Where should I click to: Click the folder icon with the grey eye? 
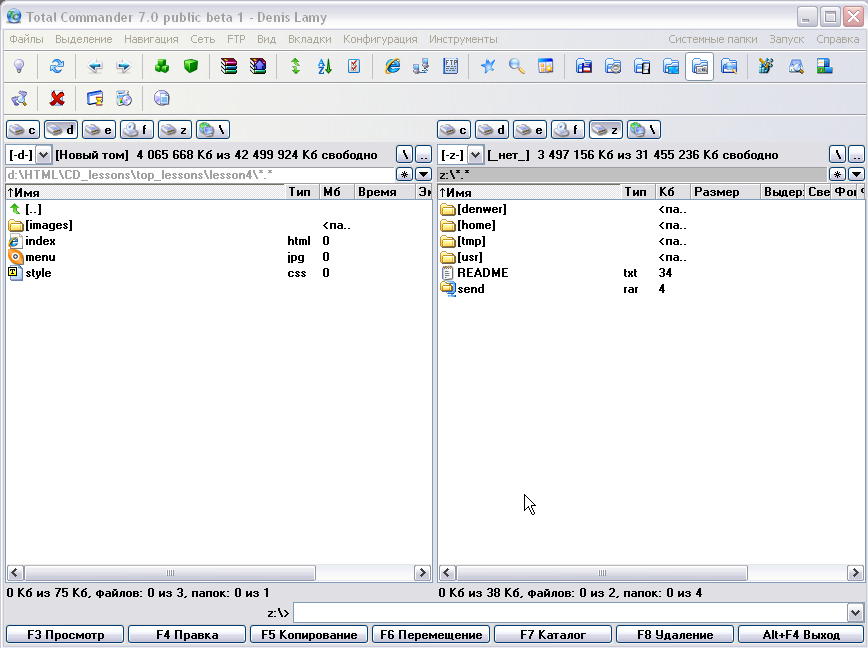coord(613,66)
